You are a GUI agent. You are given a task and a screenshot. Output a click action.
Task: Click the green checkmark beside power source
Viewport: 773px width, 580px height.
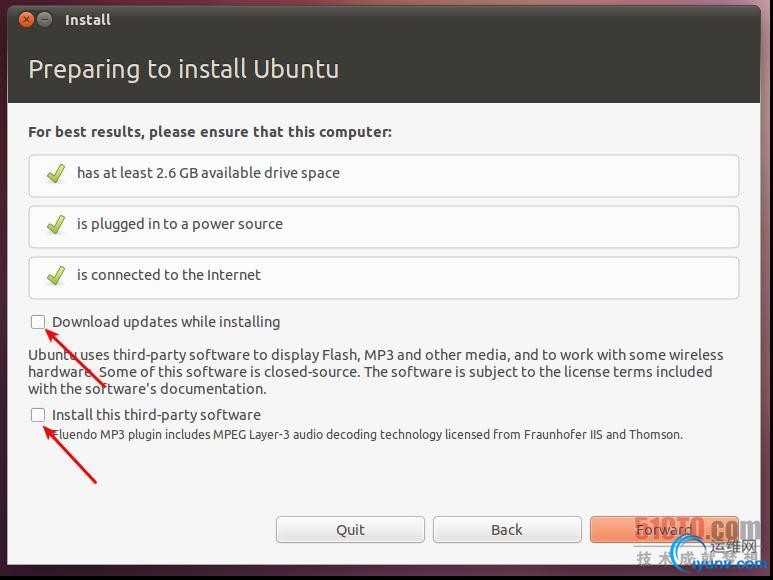point(56,225)
